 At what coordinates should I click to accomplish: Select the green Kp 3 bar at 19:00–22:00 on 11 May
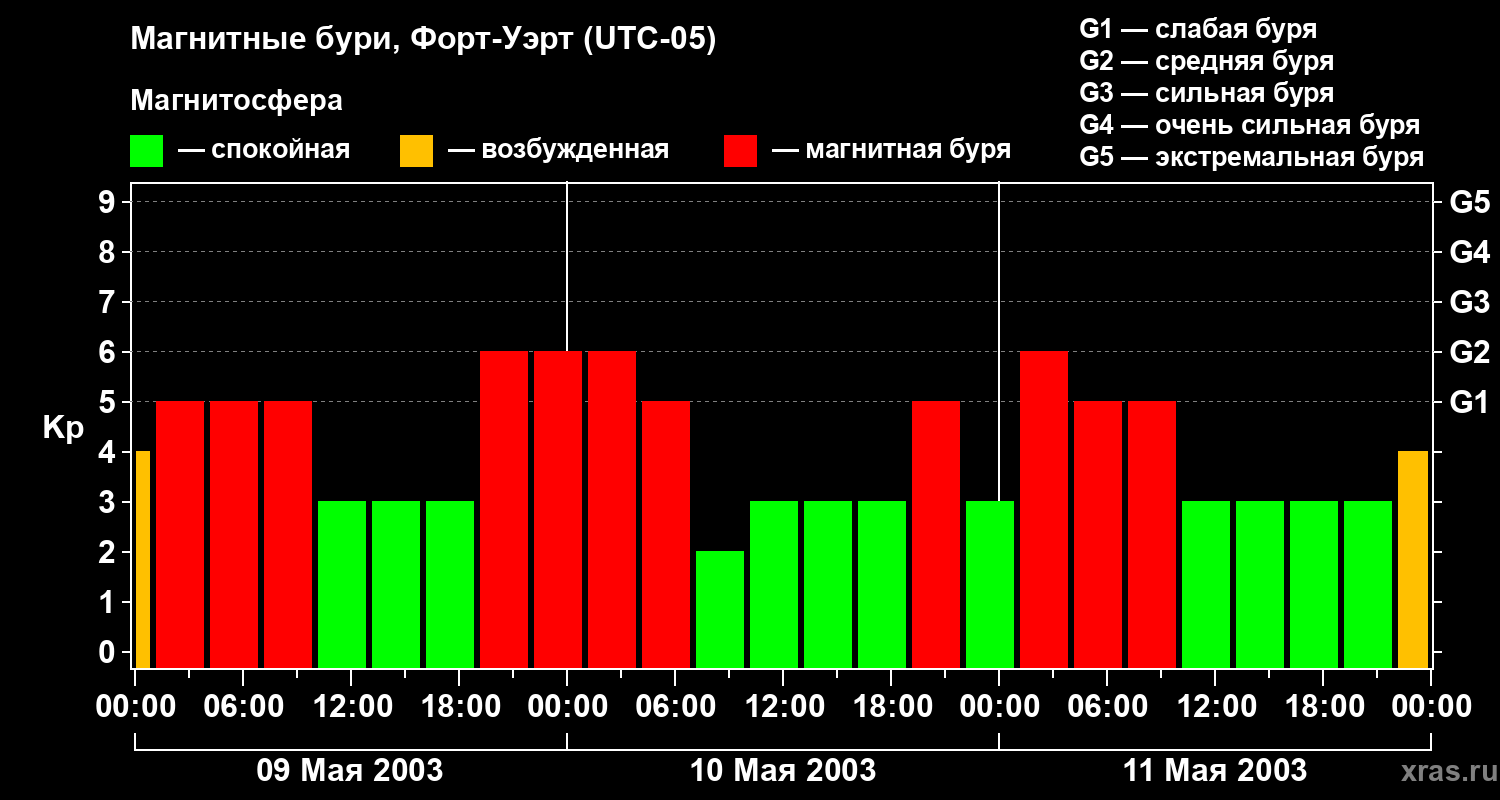point(1368,585)
